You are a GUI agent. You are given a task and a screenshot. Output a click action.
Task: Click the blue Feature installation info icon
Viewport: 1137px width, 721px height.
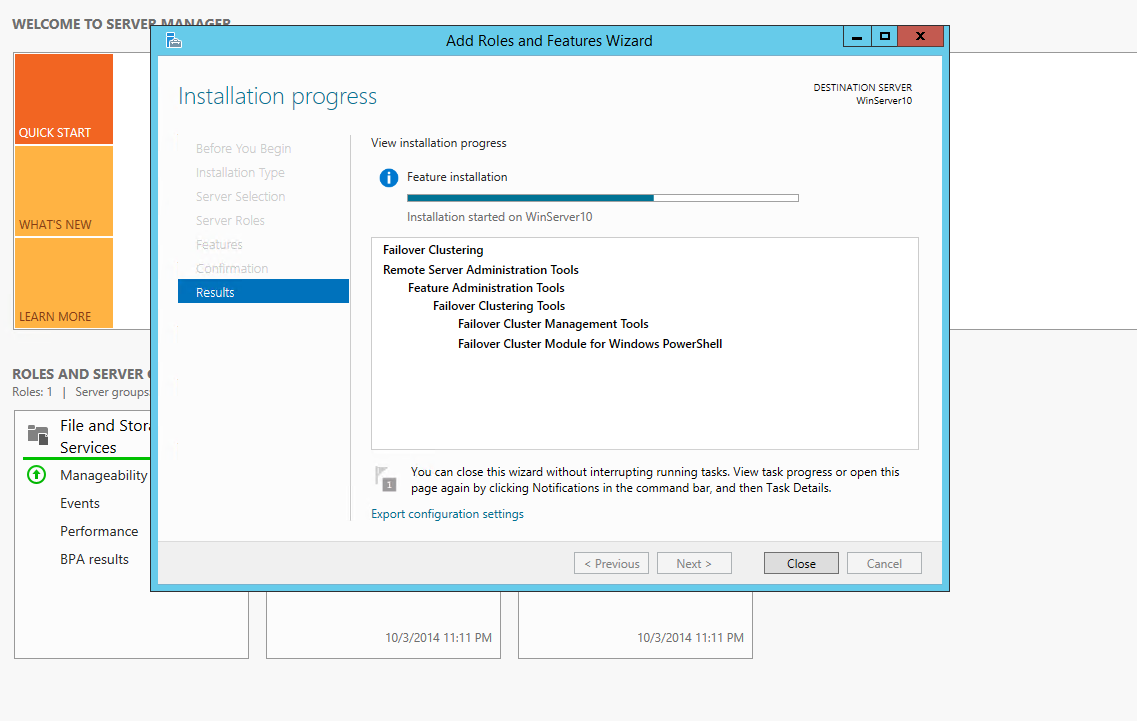click(388, 178)
